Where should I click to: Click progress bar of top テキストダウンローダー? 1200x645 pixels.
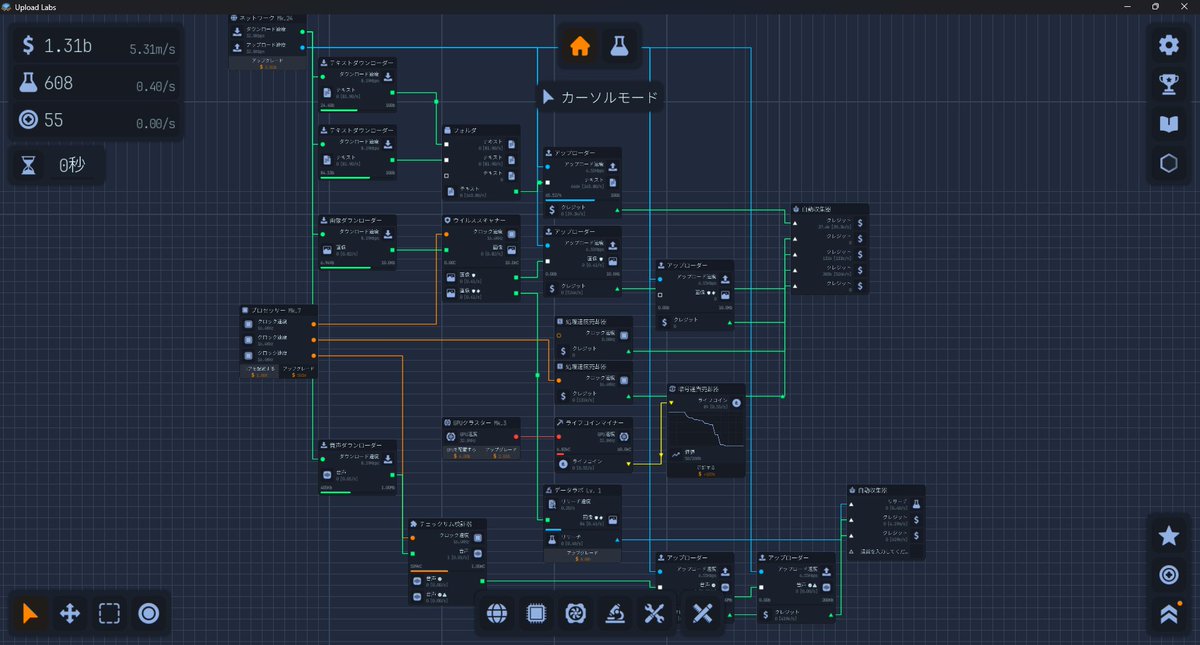pyautogui.click(x=357, y=110)
